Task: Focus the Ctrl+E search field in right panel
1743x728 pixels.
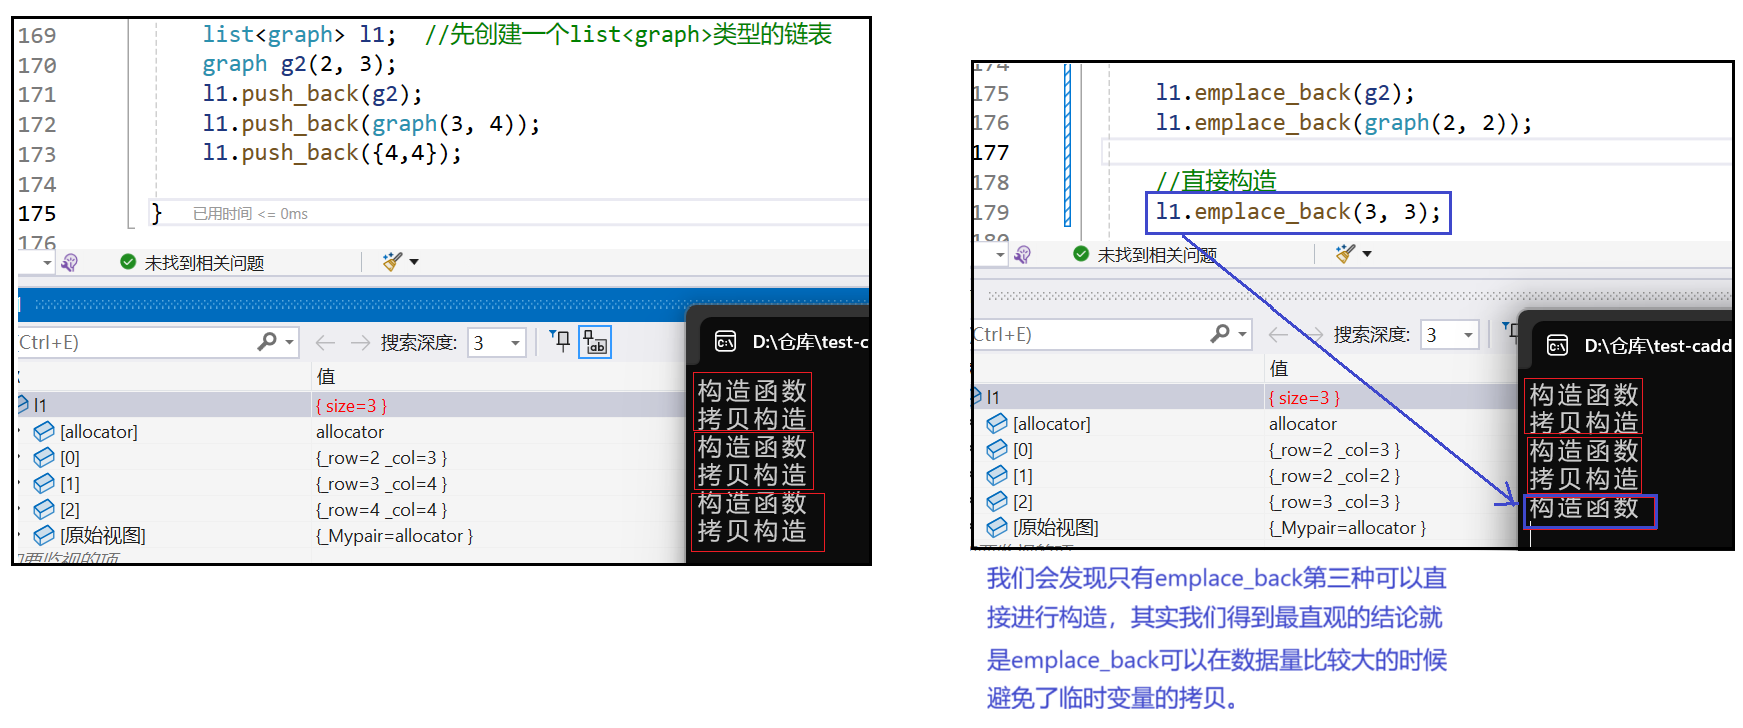Action: tap(1089, 334)
